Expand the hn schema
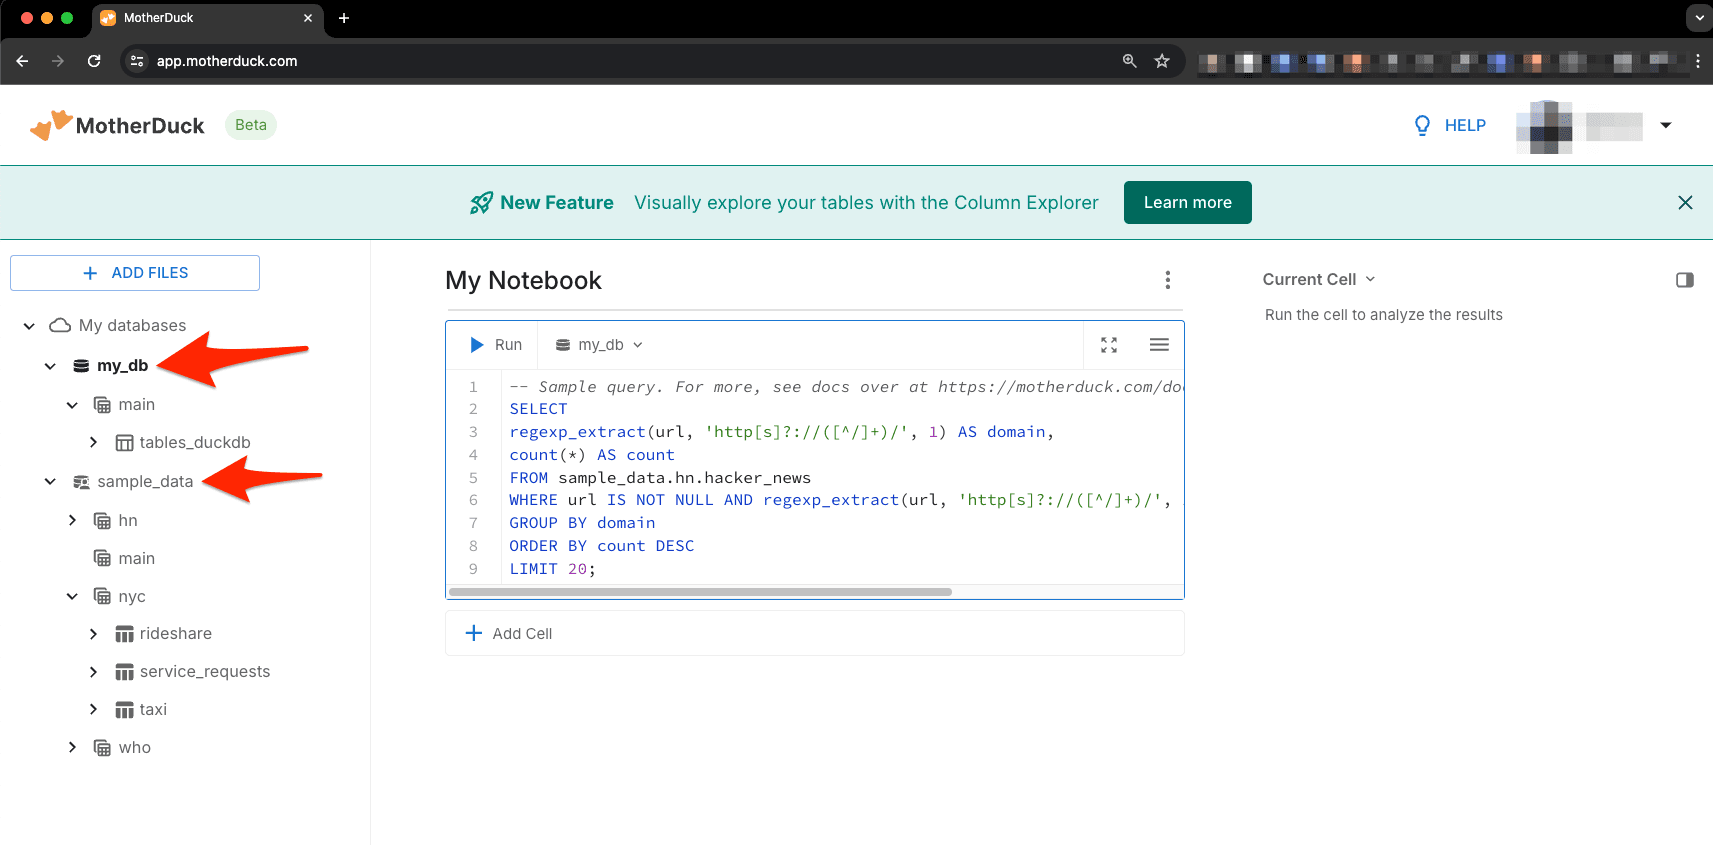1713x845 pixels. pos(72,520)
